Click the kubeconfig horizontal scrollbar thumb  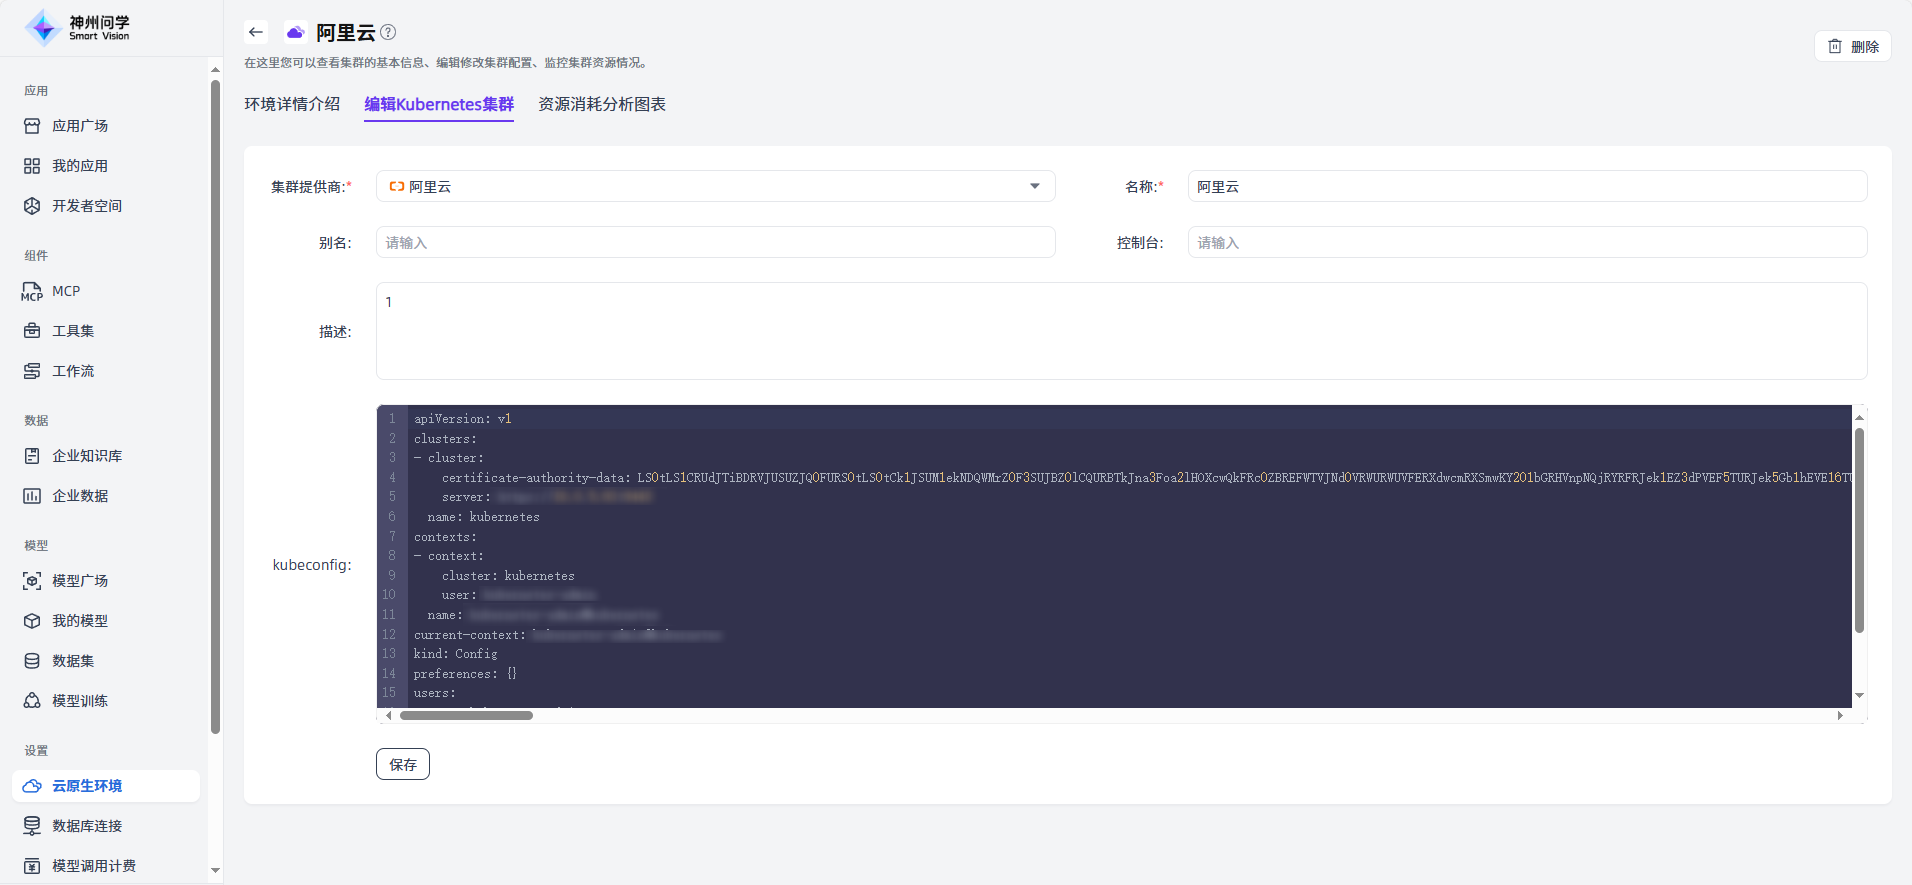(x=466, y=715)
